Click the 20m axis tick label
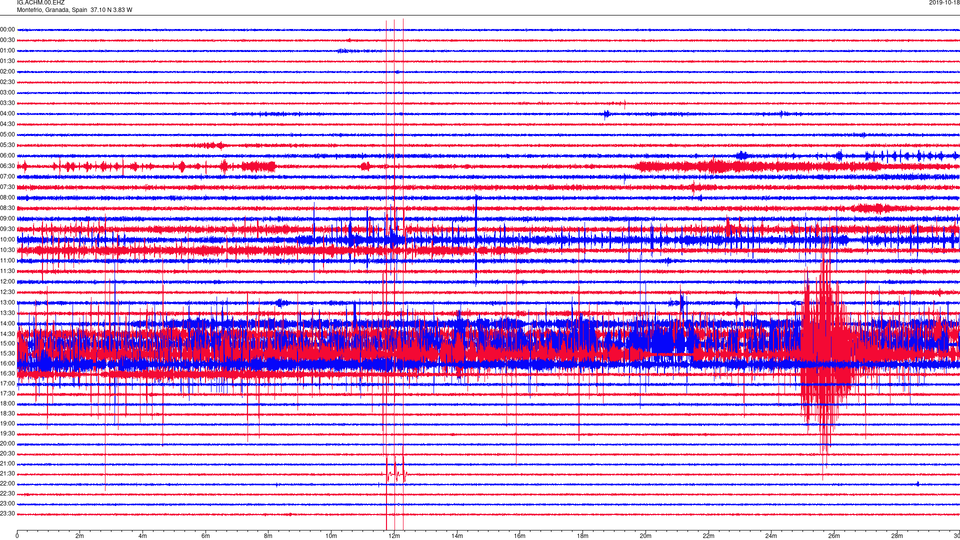Viewport: 960px width, 540px height. (645, 536)
